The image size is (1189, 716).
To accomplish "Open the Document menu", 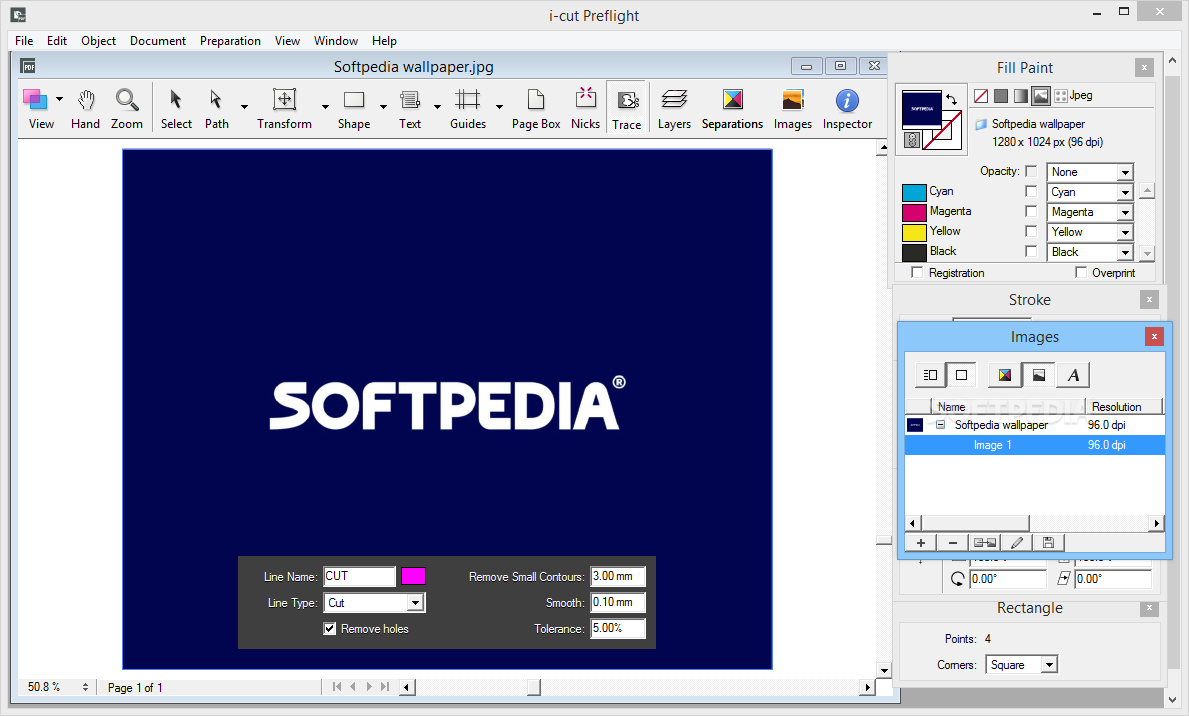I will (x=158, y=41).
